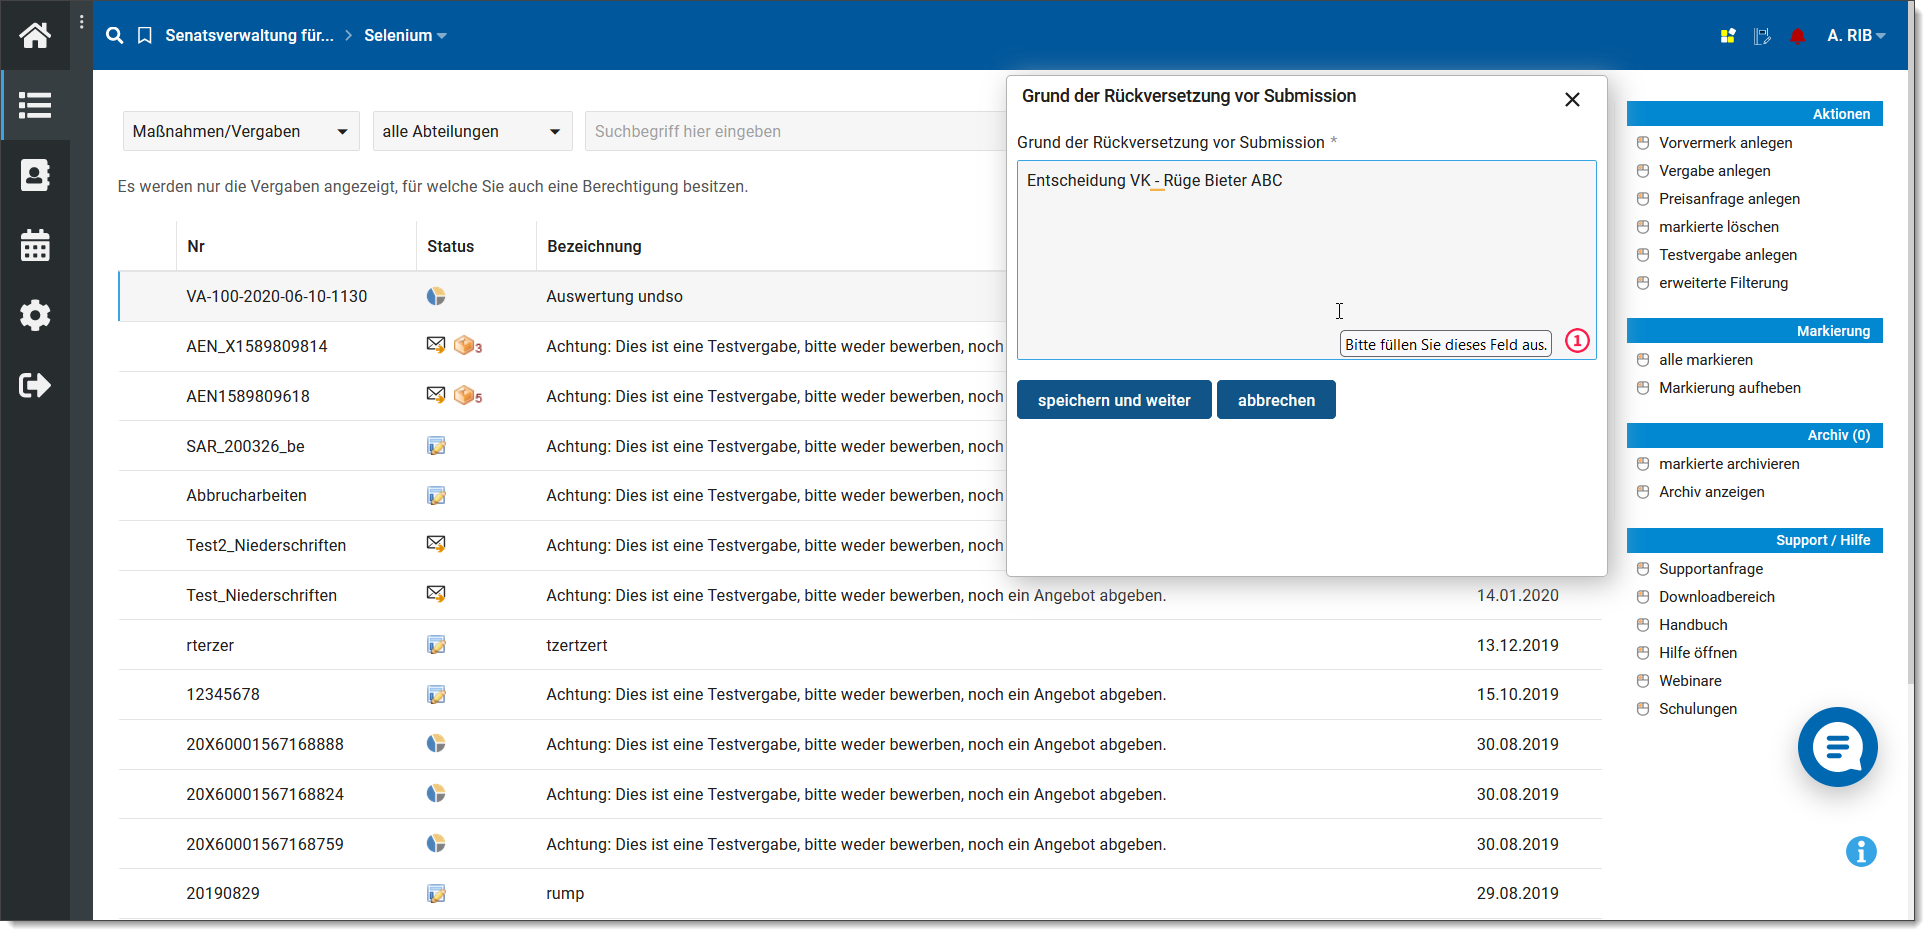Image resolution: width=1930 pixels, height=936 pixels.
Task: Click Vergabe anlegen action
Action: [x=1714, y=171]
